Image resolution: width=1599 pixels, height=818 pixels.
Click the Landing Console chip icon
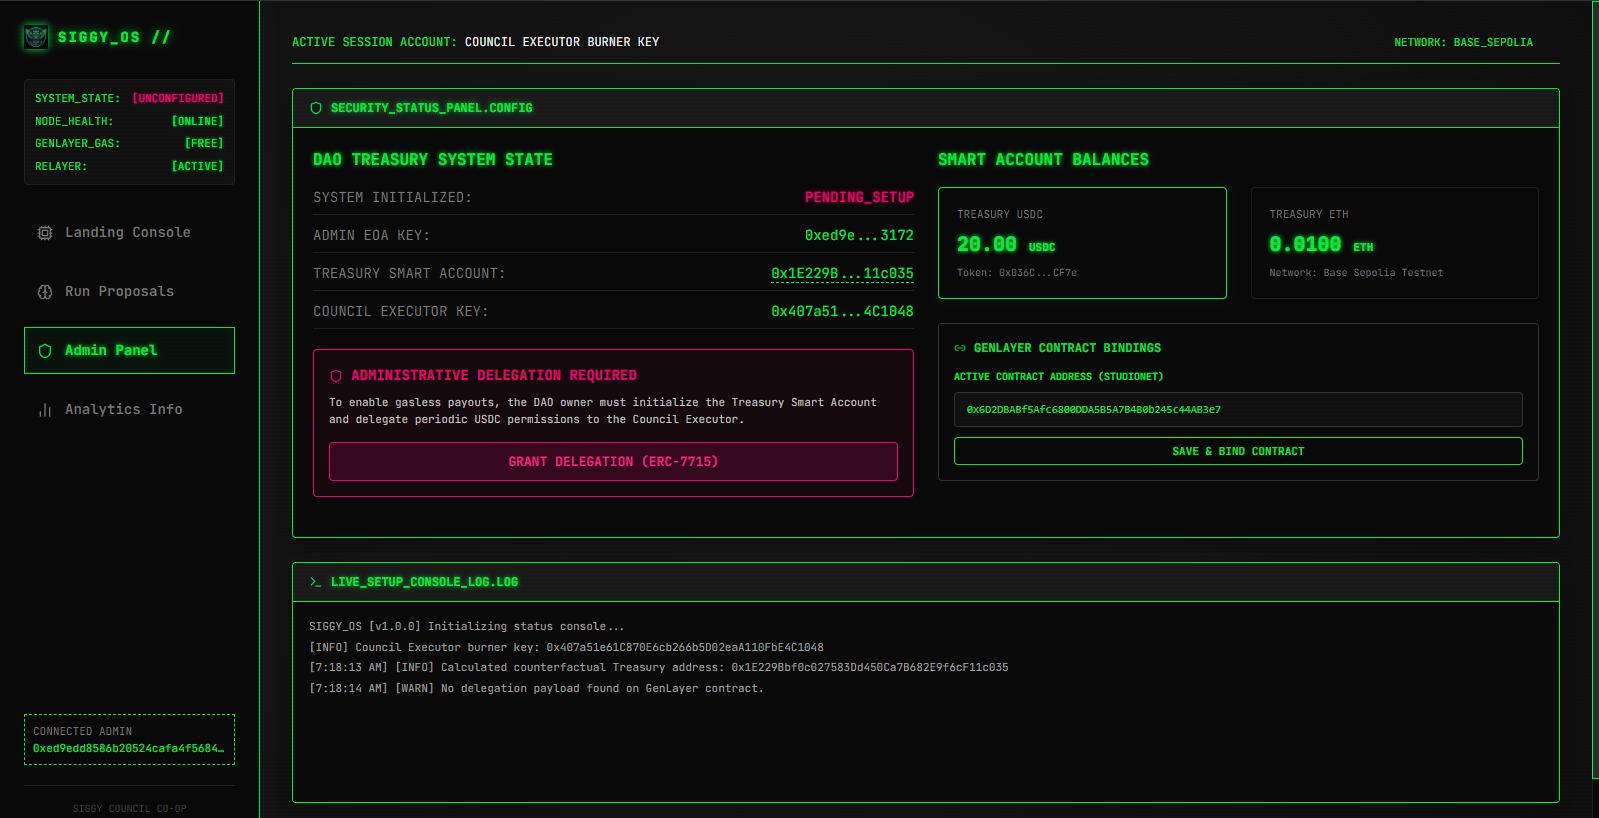click(45, 233)
